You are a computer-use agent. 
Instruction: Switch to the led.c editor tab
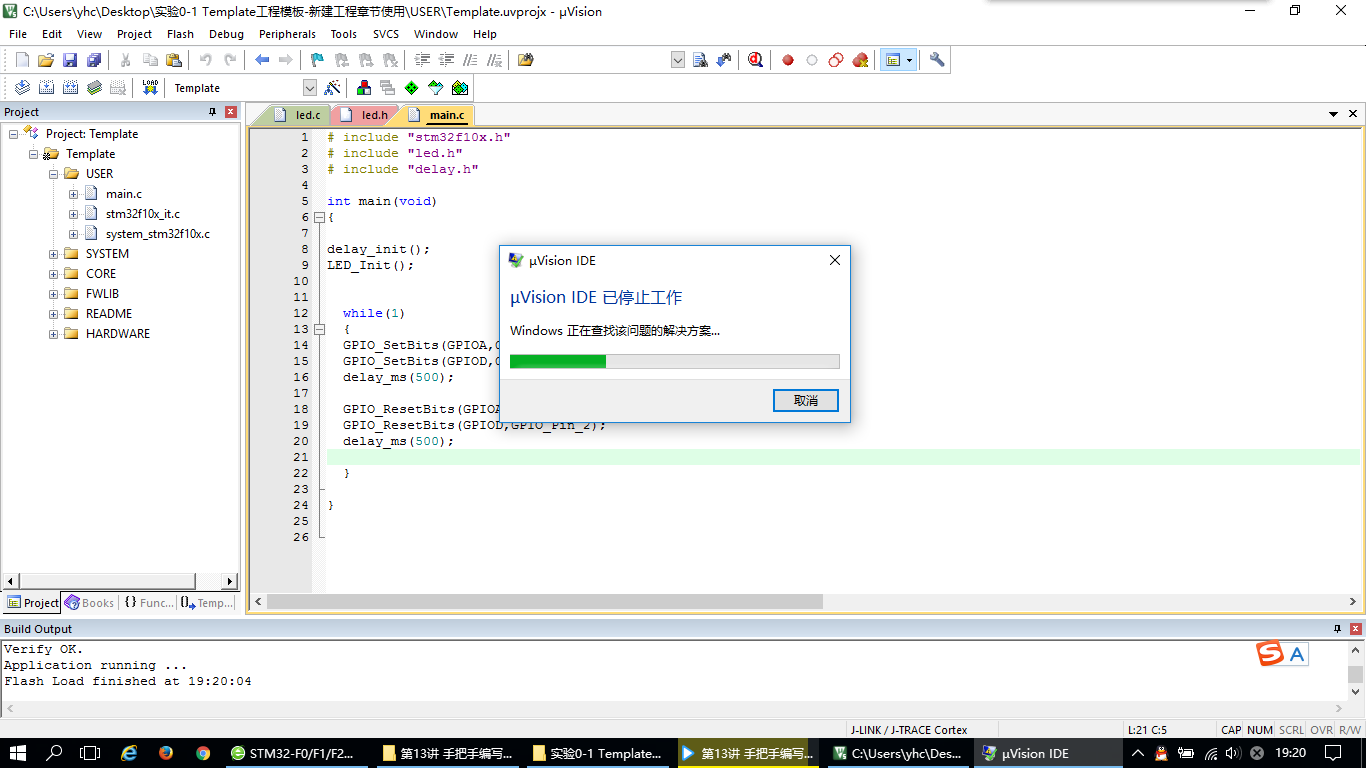tap(298, 115)
